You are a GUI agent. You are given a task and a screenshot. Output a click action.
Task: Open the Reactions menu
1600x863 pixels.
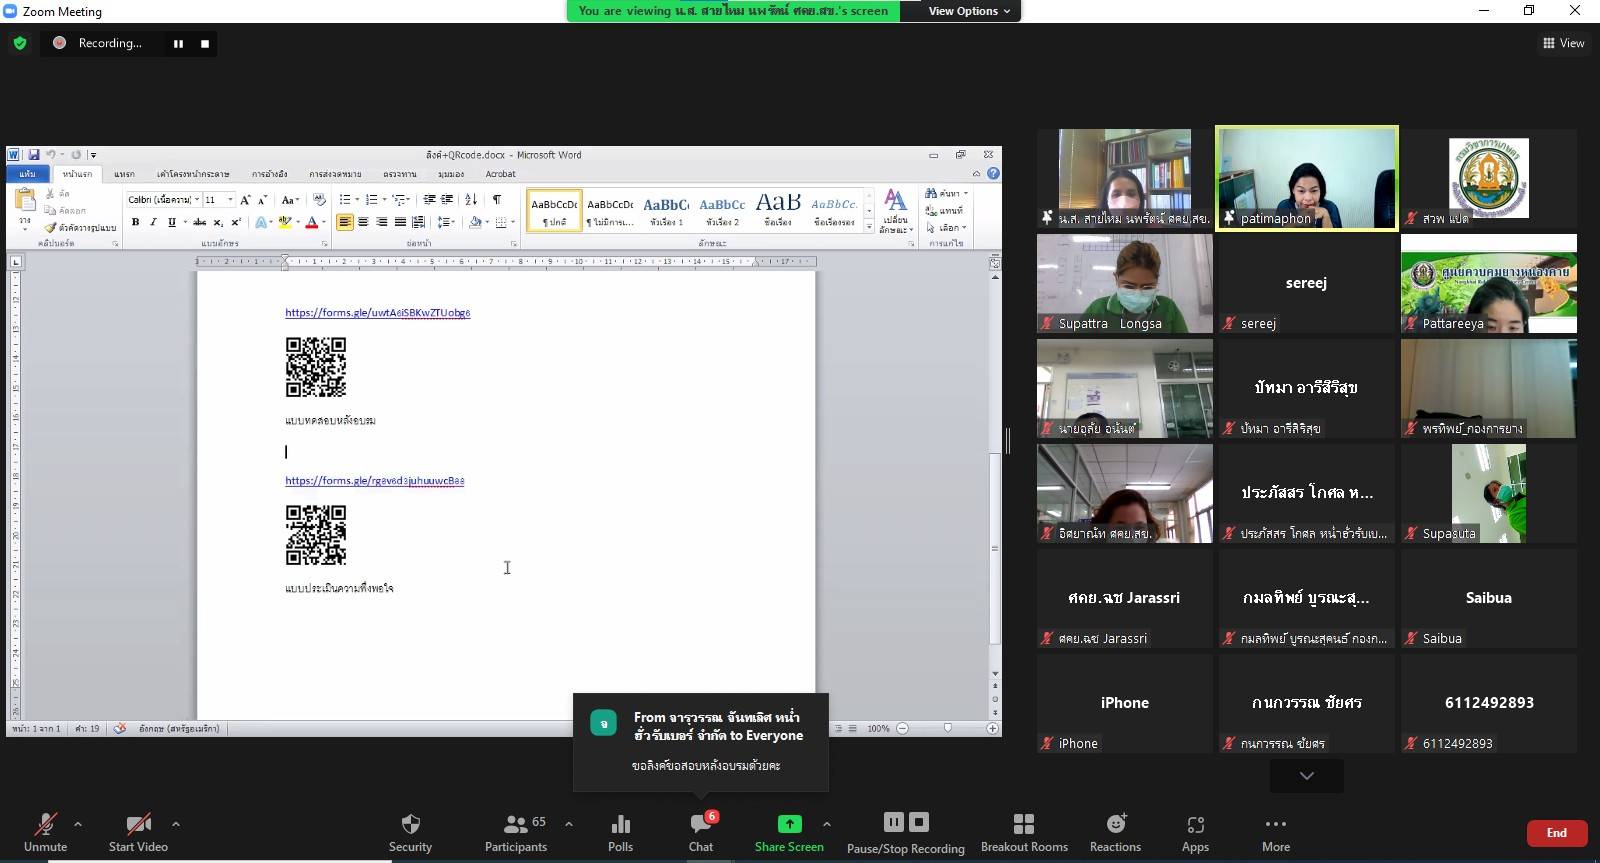[1115, 833]
